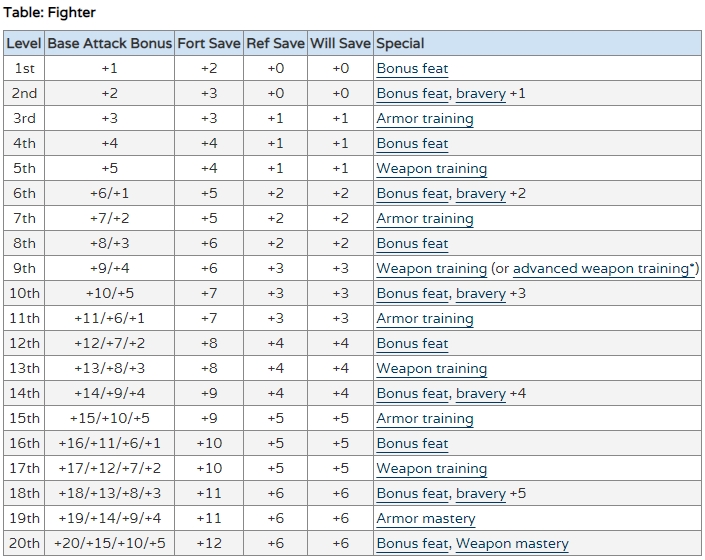The width and height of the screenshot is (705, 560).
Task: Open Armor mastery link
Action: 425,519
